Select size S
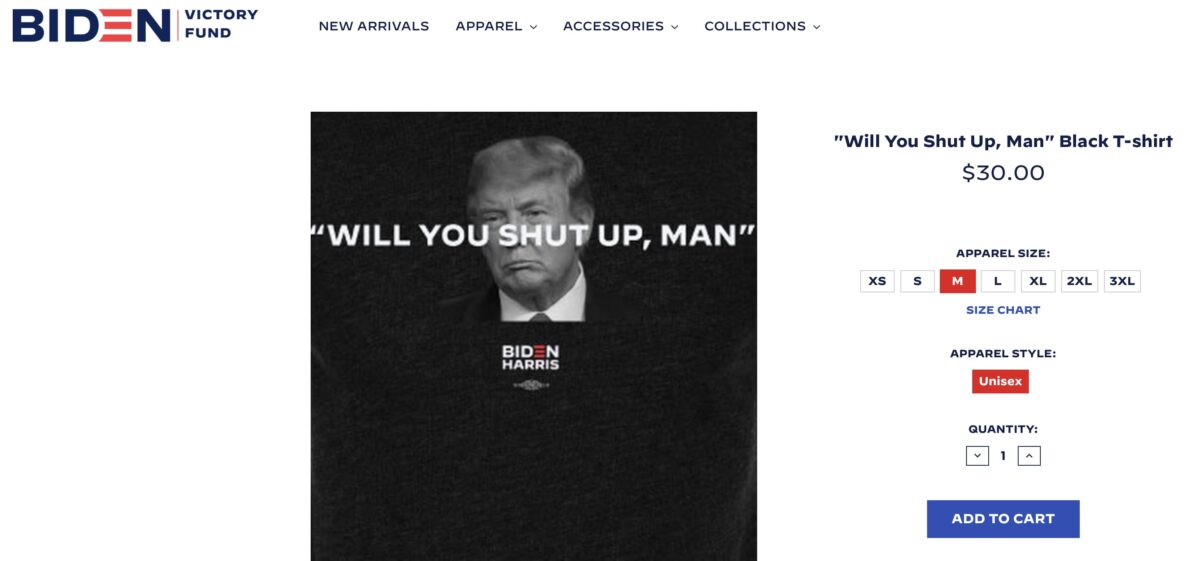 (x=917, y=281)
